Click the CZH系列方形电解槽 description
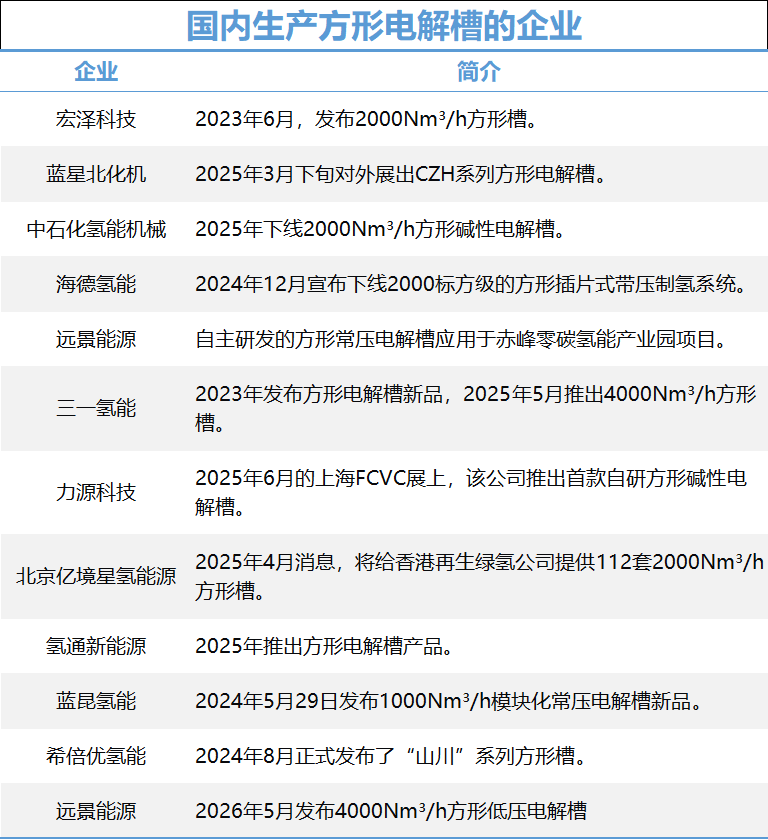The height and width of the screenshot is (840, 768). click(401, 174)
